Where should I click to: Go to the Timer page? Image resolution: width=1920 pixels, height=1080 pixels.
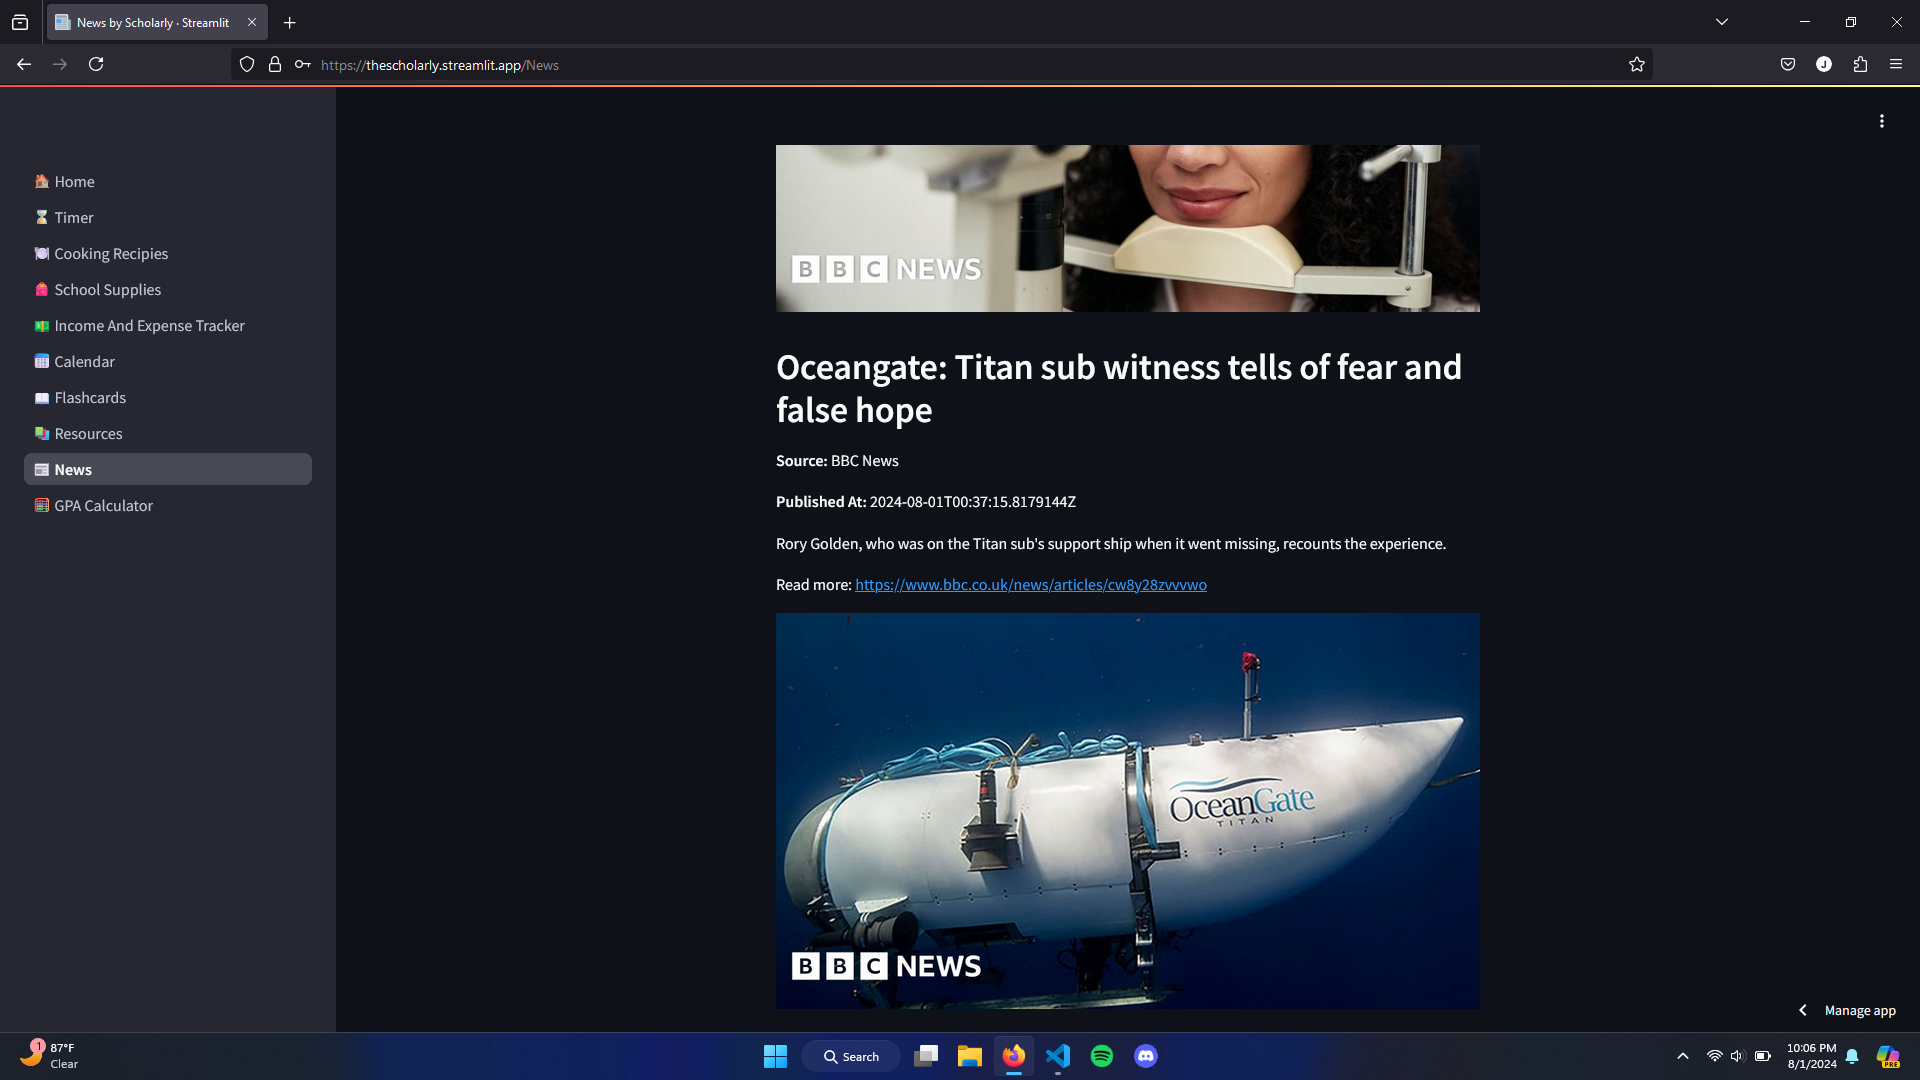[74, 218]
